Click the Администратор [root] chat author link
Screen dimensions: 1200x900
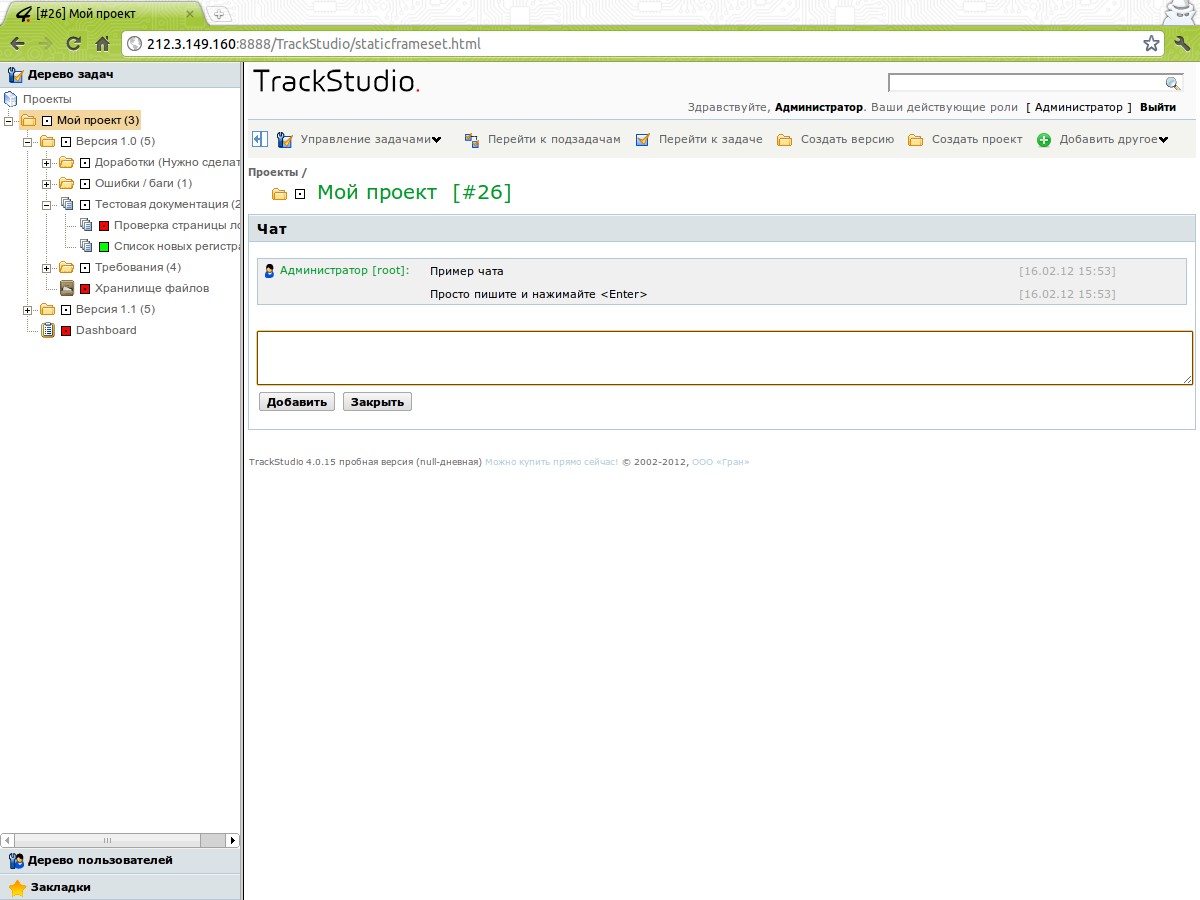coord(344,271)
